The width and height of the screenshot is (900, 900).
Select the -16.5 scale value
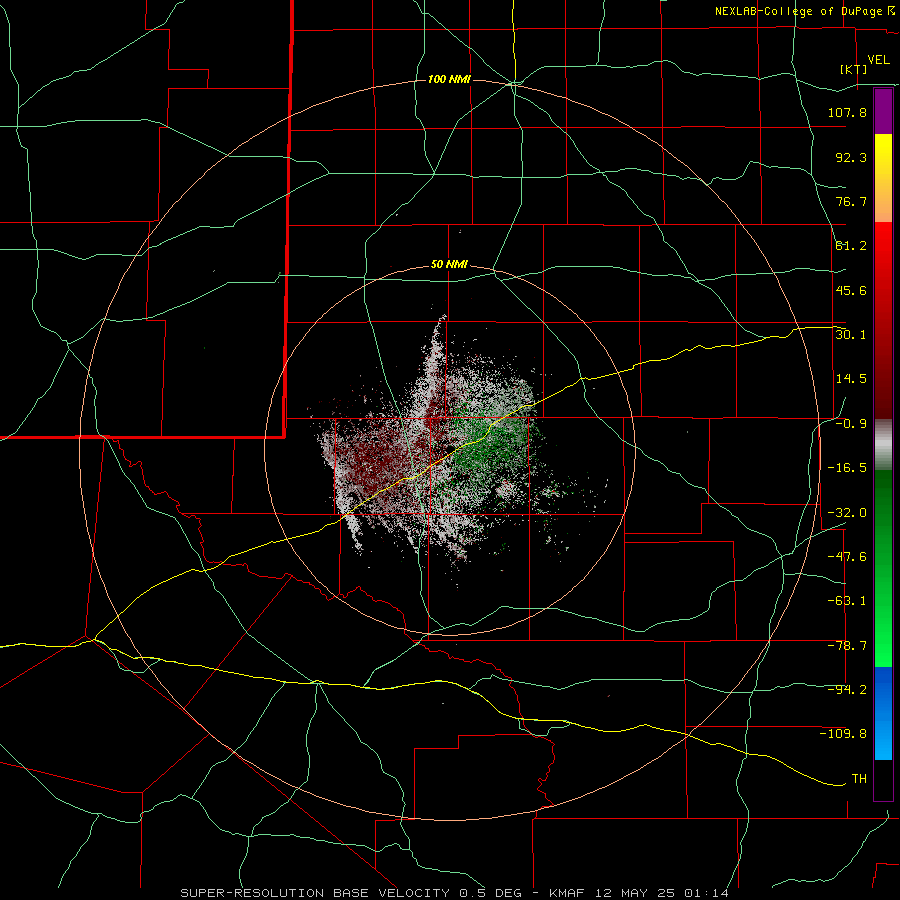(x=847, y=468)
